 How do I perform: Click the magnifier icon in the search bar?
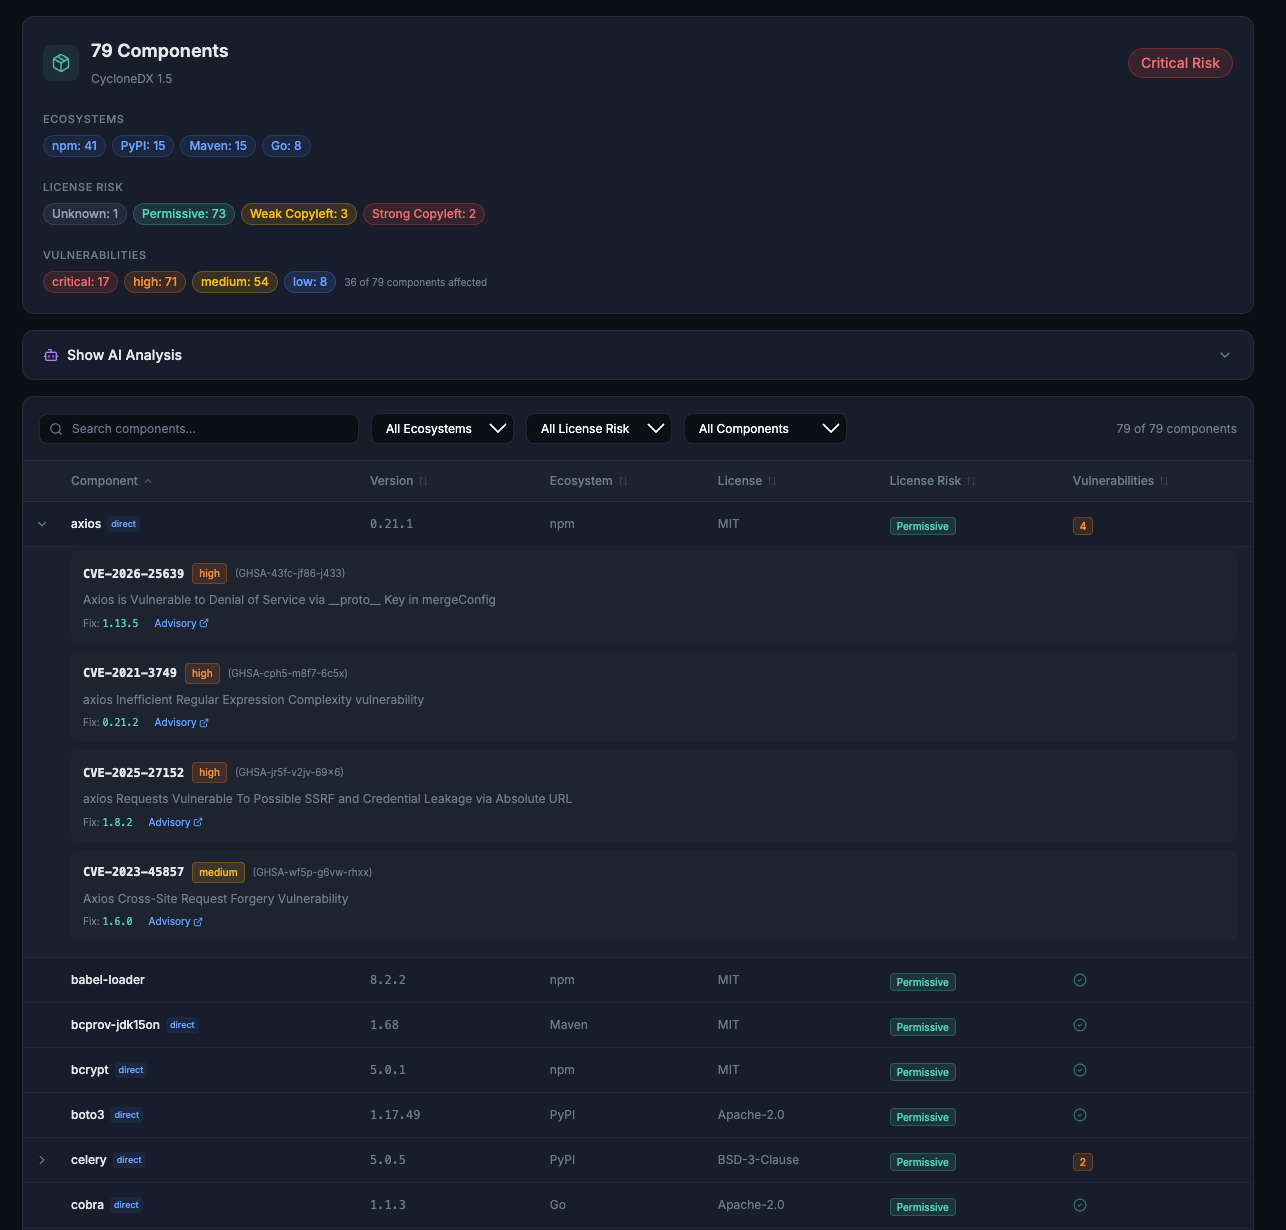pyautogui.click(x=56, y=428)
